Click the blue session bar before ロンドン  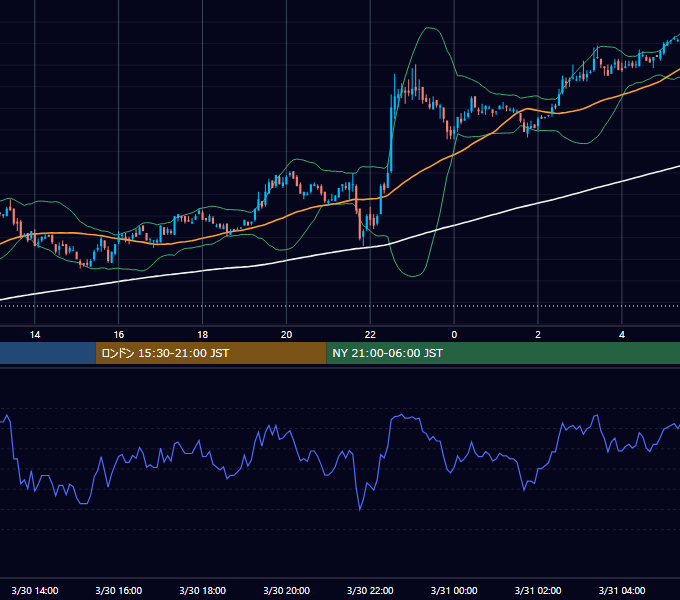tap(48, 353)
